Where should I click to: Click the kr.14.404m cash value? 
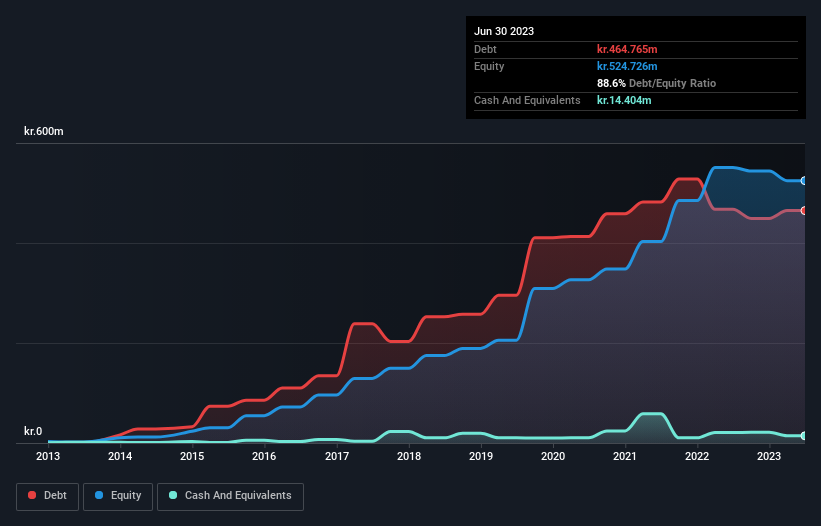624,100
